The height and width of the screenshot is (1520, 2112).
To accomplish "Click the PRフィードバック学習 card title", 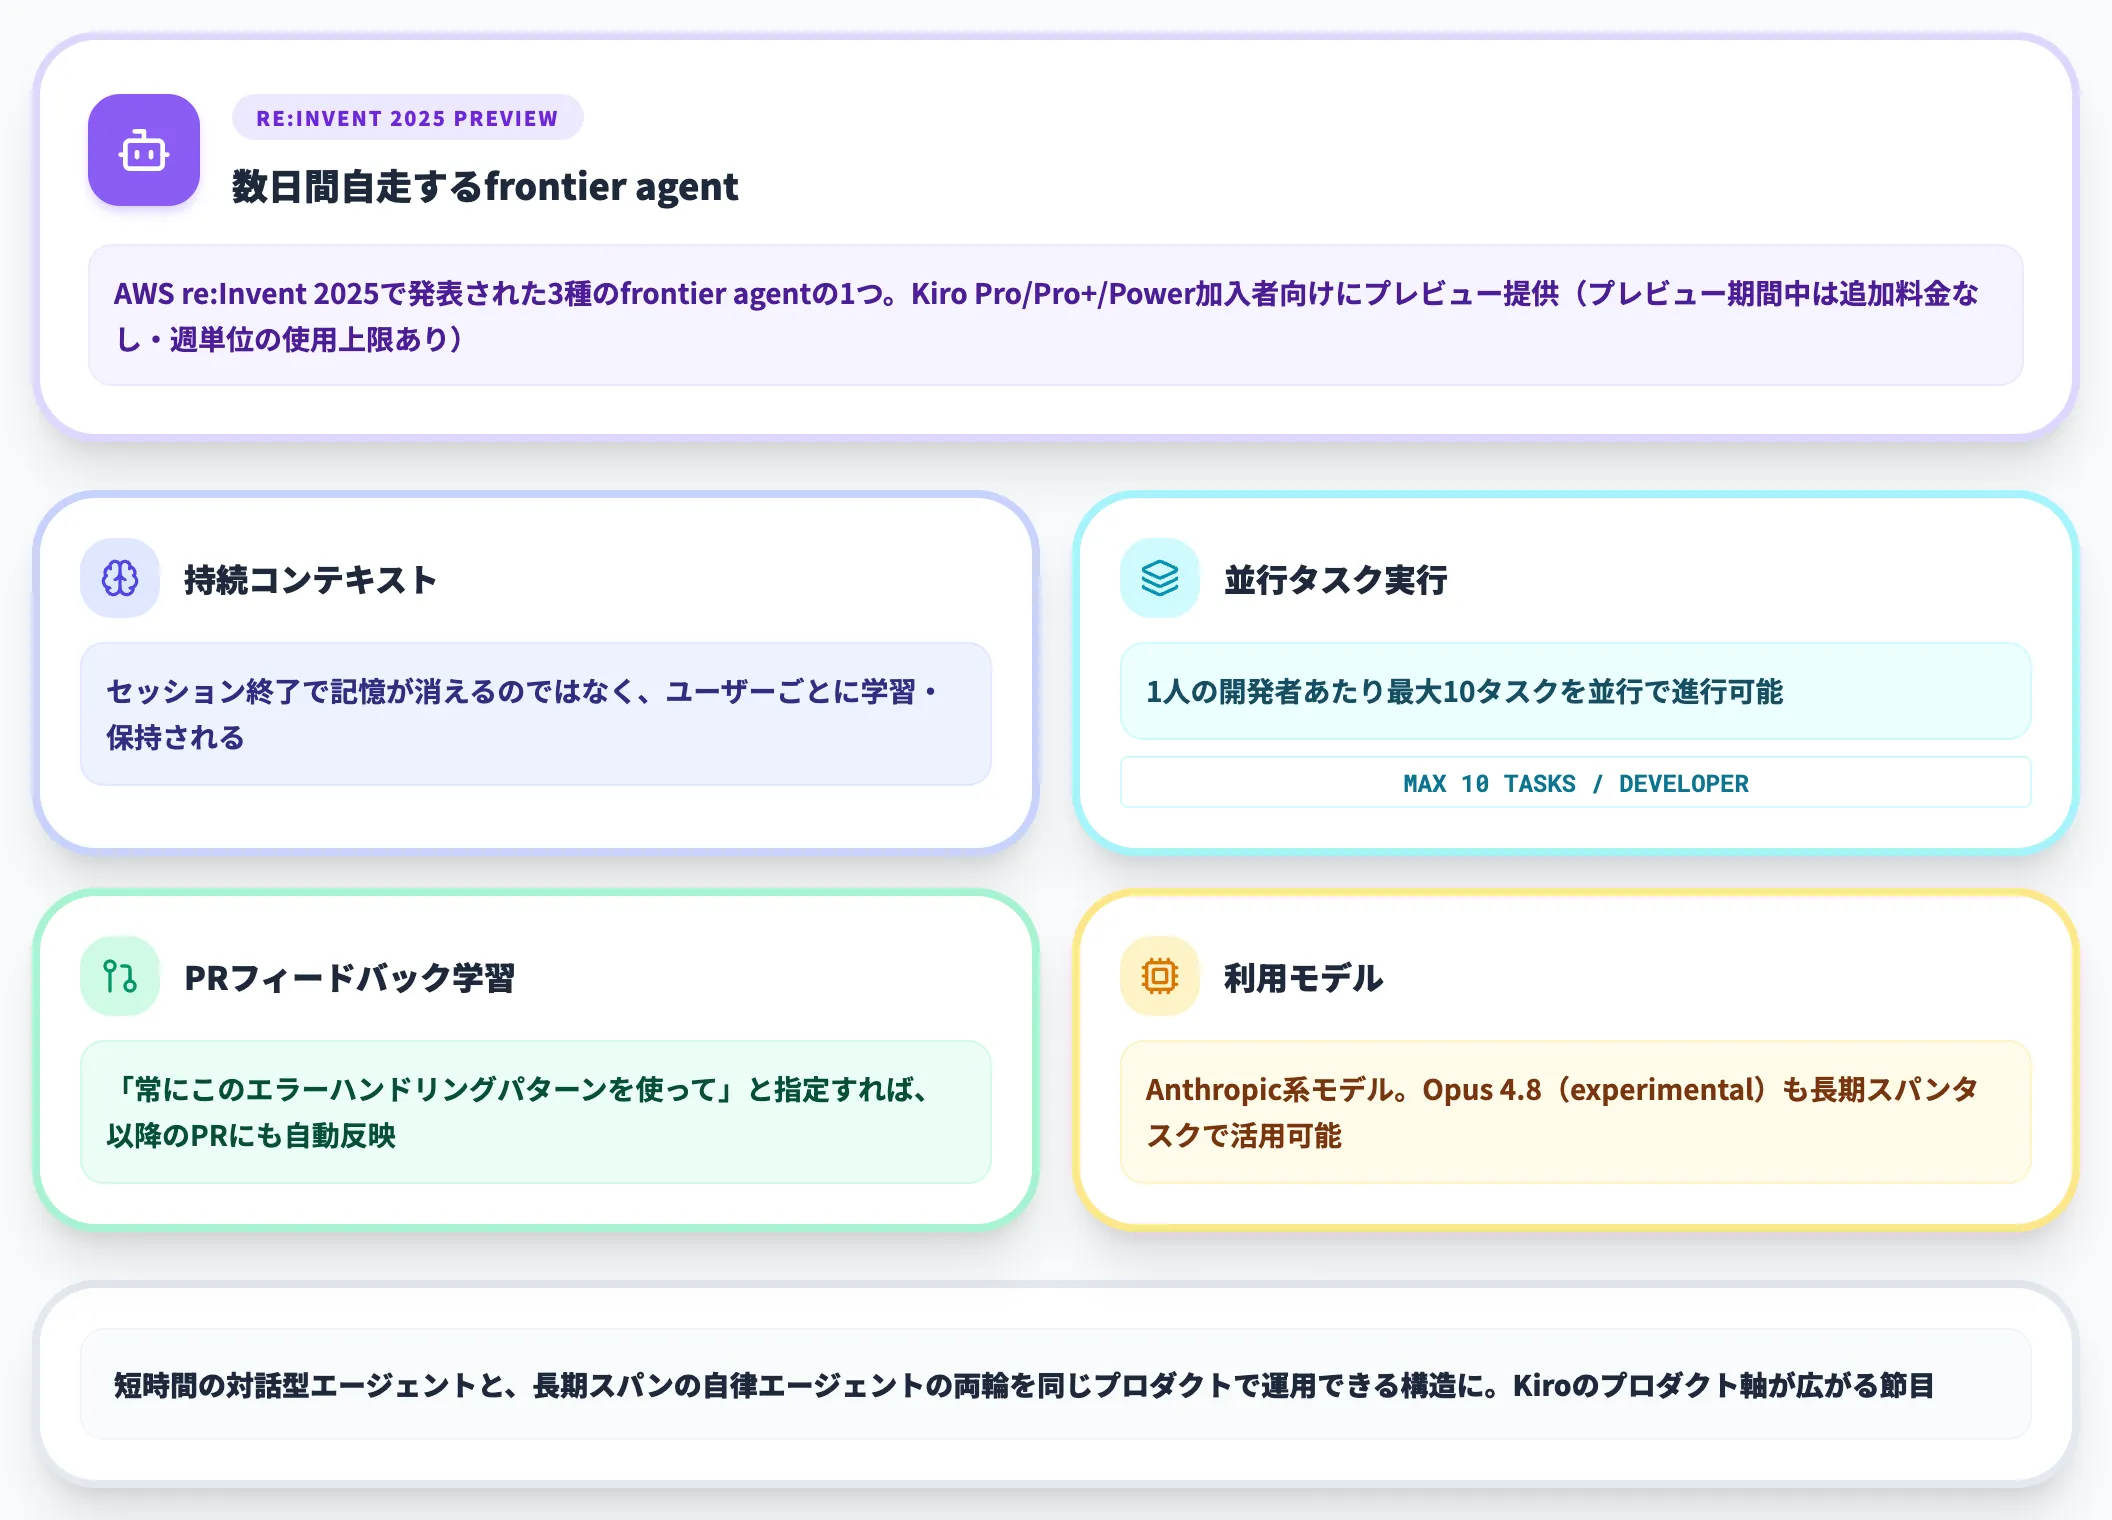I will (349, 977).
